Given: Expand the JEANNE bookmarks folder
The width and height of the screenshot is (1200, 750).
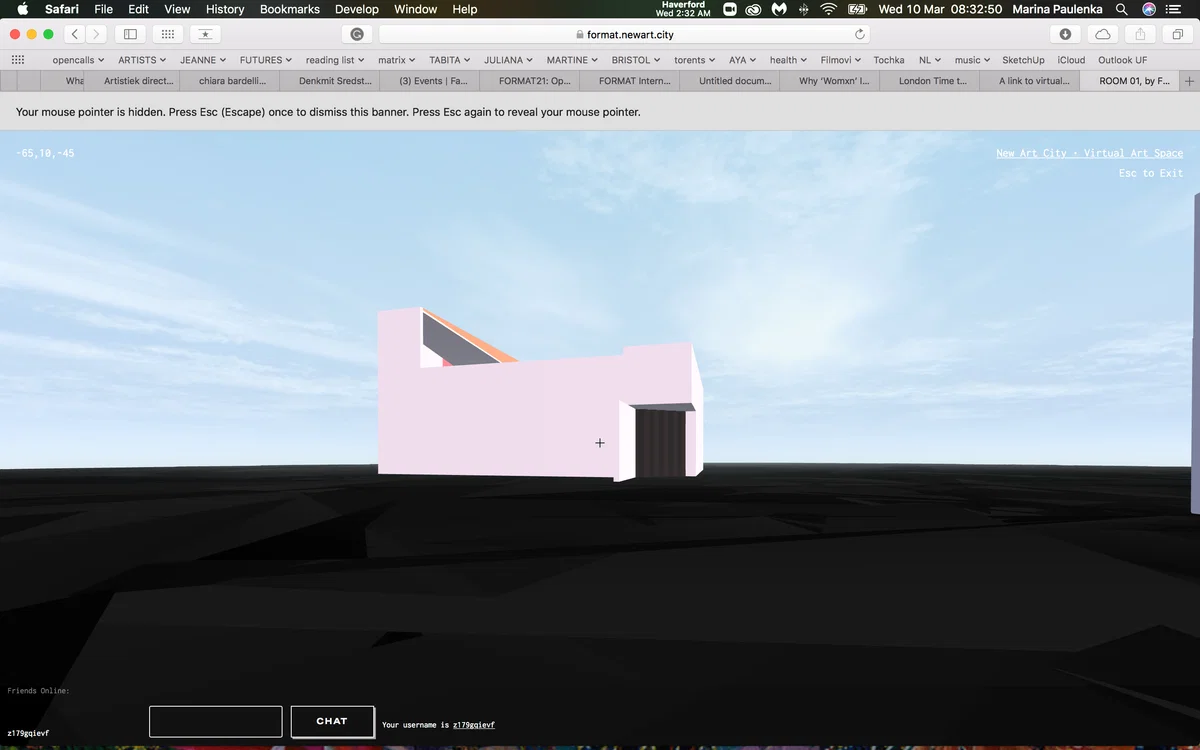Looking at the screenshot, I should point(203,60).
